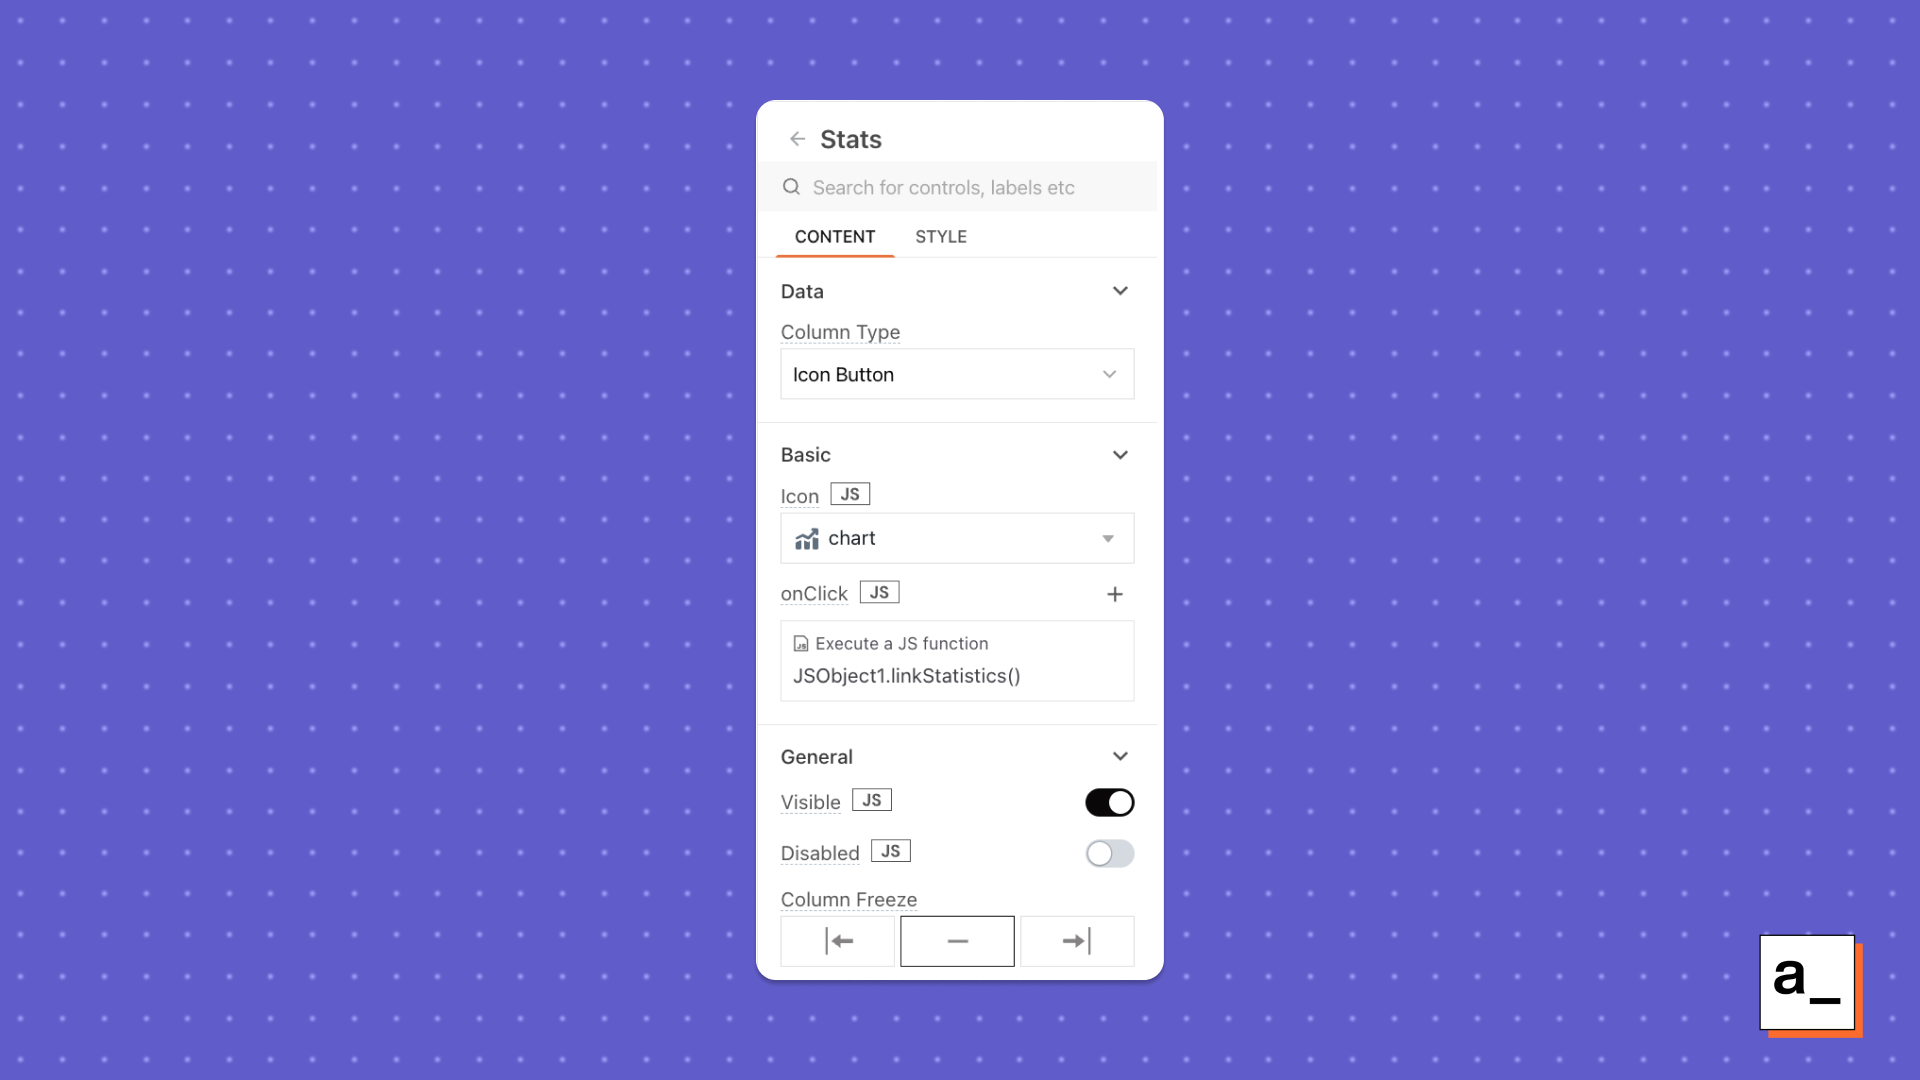Toggle the Visible switch on
The width and height of the screenshot is (1920, 1080).
point(1108,802)
